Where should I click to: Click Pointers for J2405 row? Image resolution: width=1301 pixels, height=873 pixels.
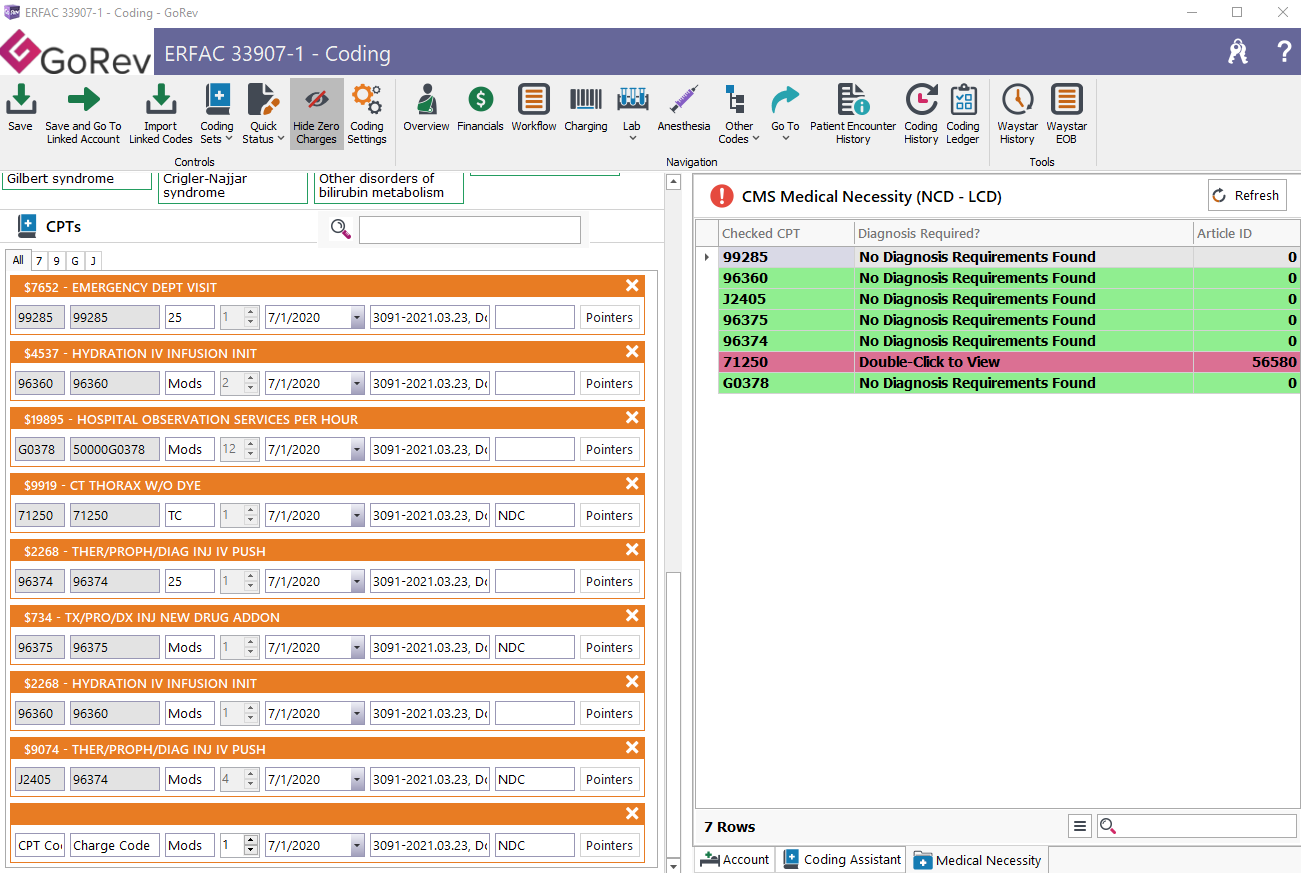click(x=610, y=779)
